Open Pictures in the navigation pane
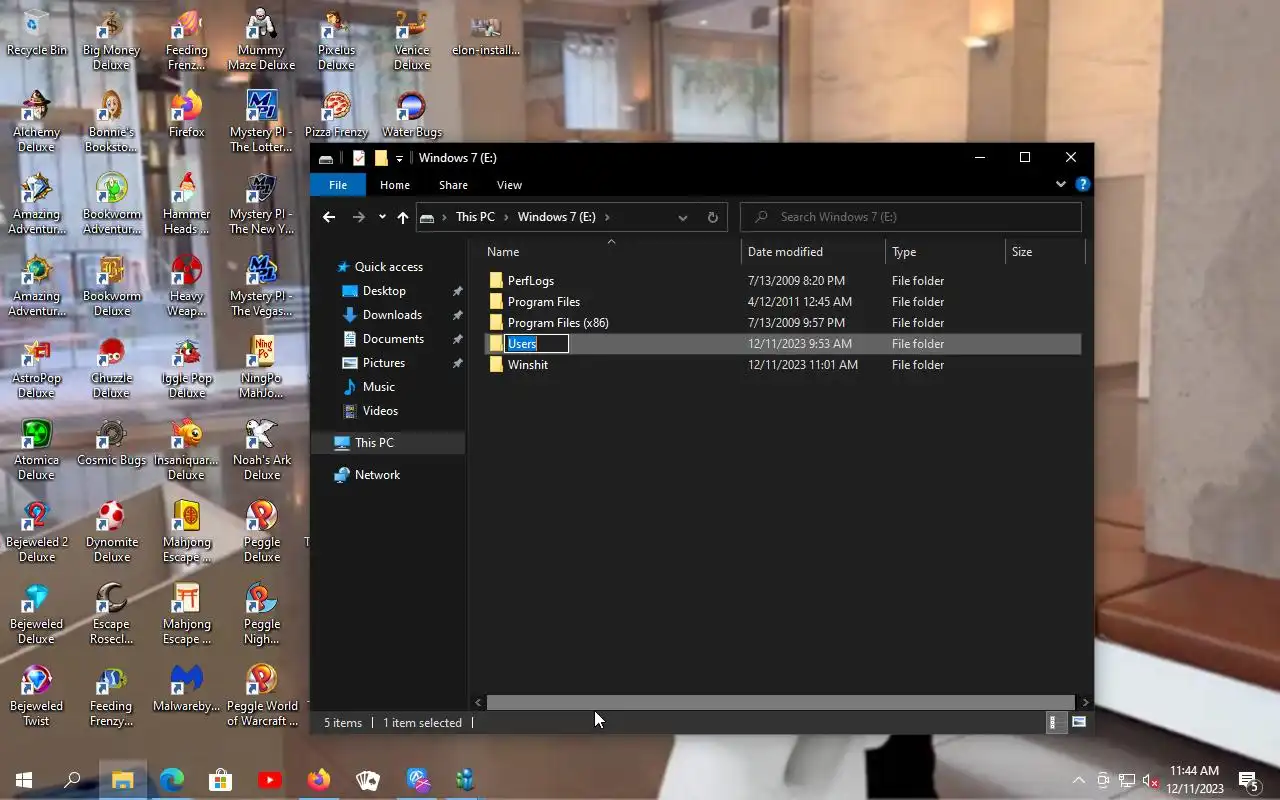The width and height of the screenshot is (1280, 800). [384, 363]
